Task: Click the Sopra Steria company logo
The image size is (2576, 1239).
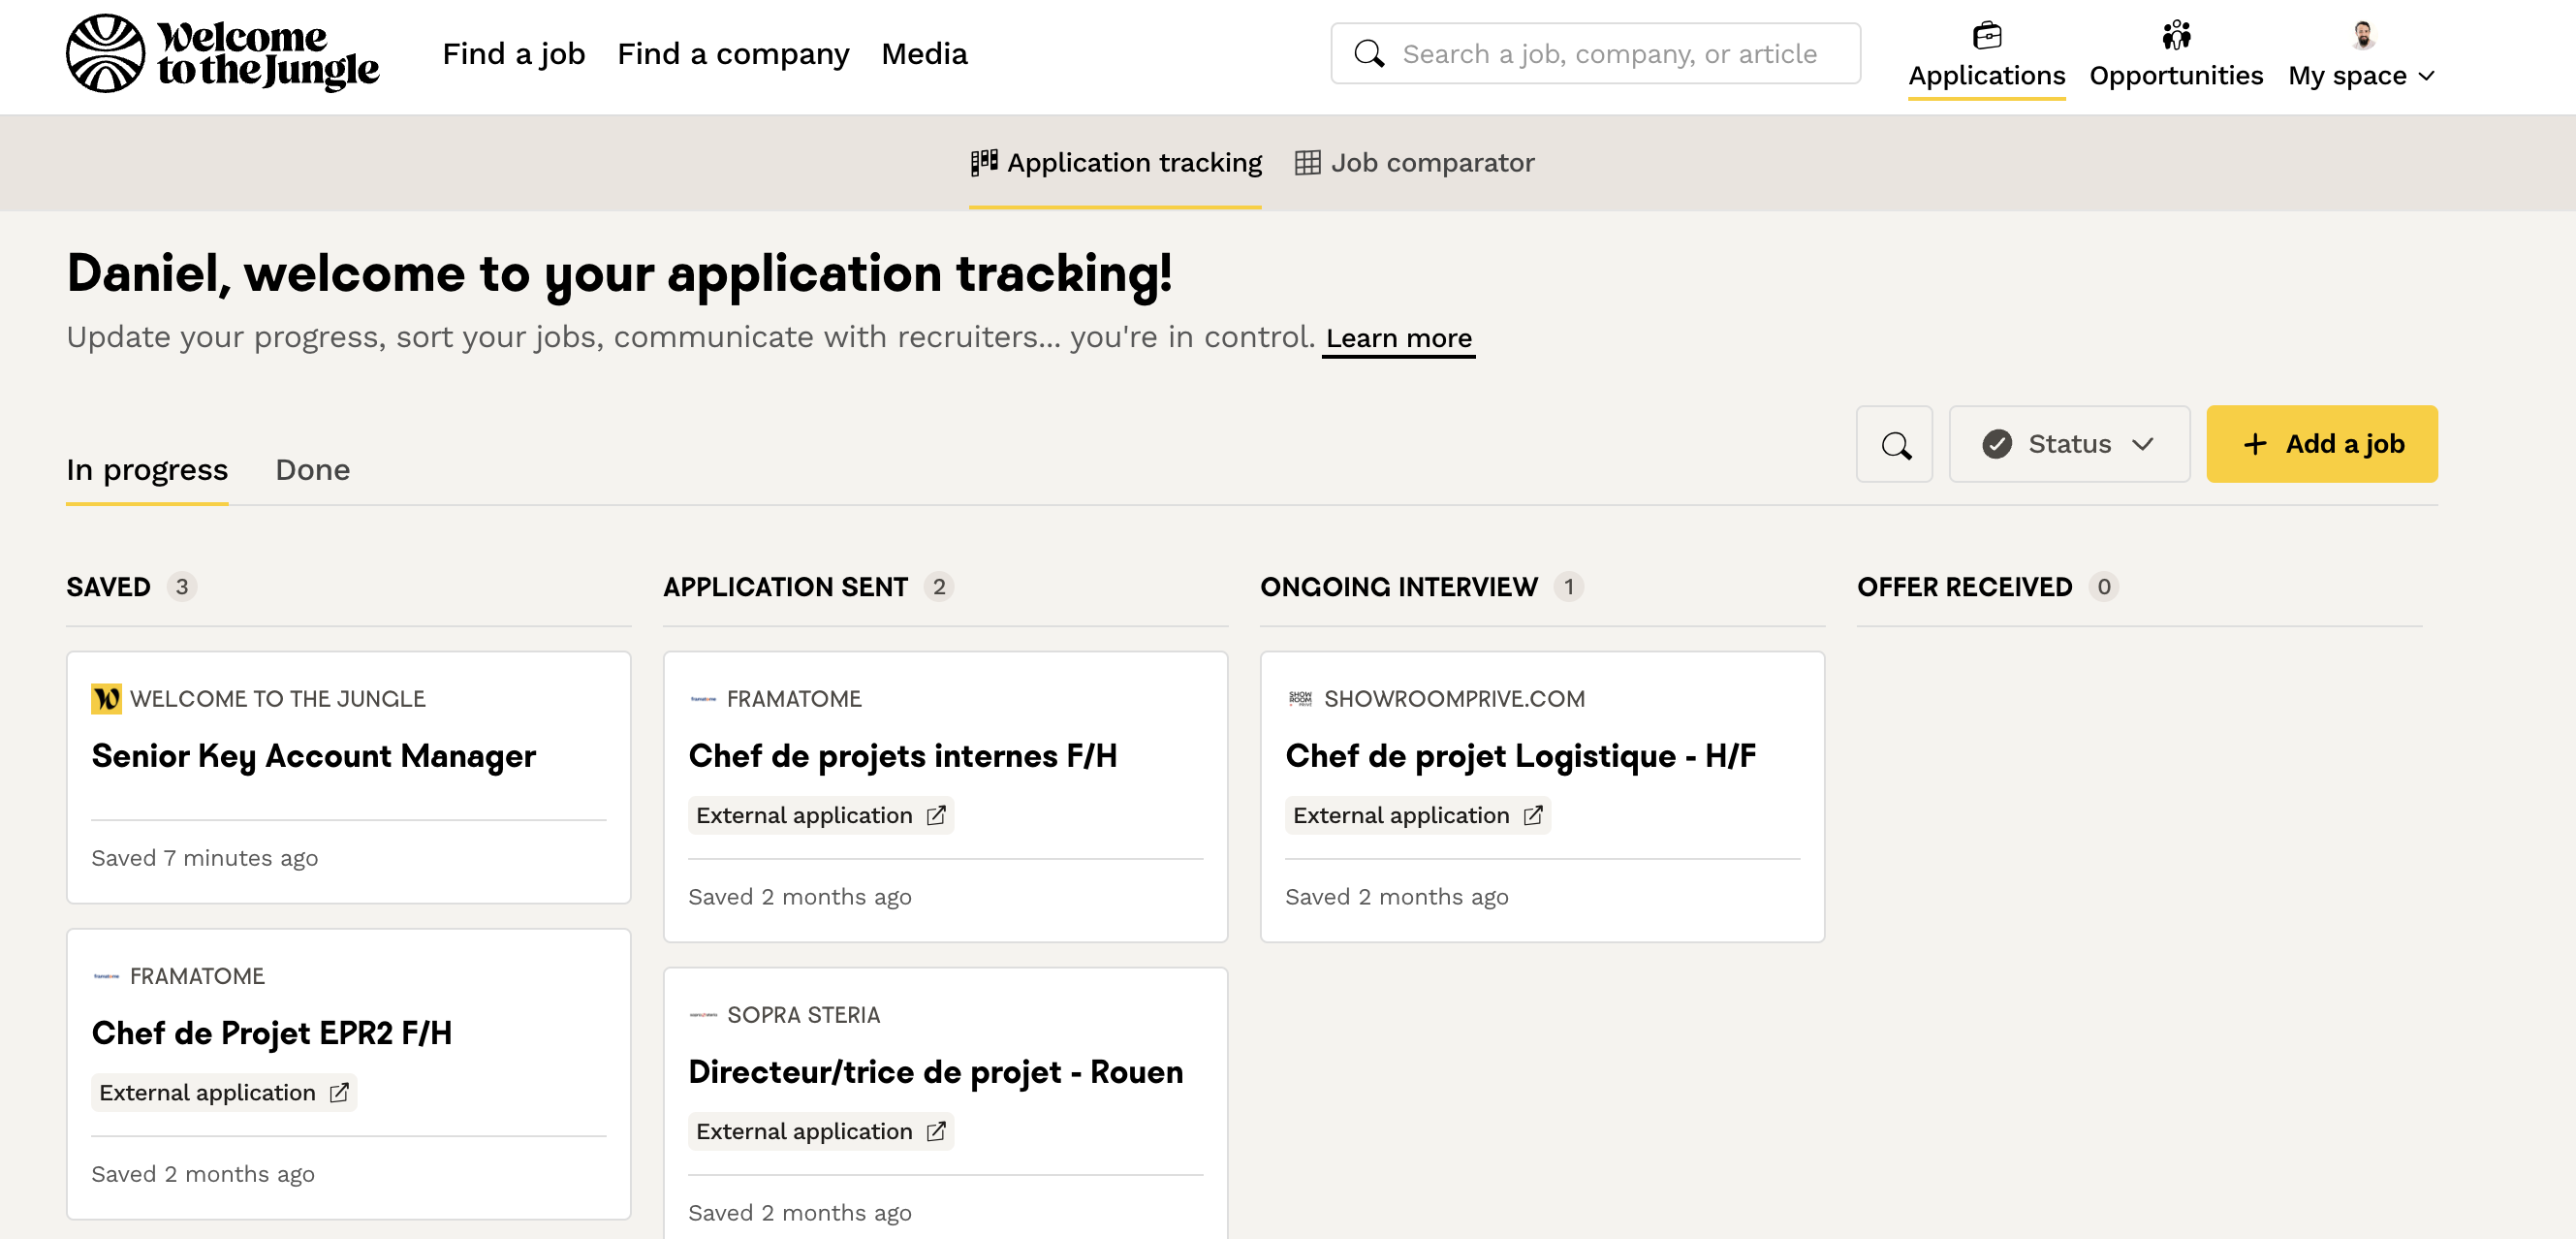Action: [x=703, y=1015]
